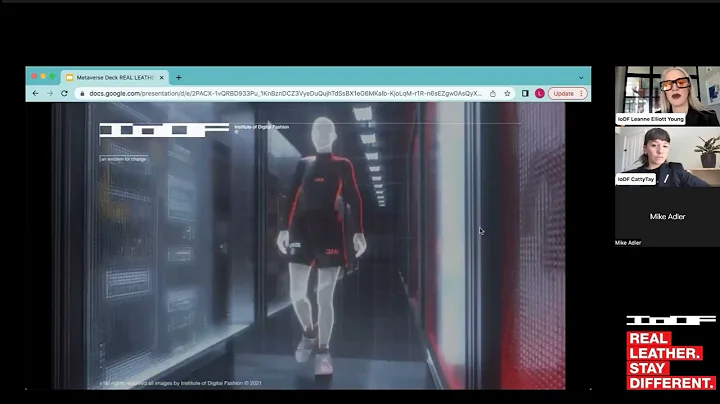Image resolution: width=720 pixels, height=404 pixels.
Task: Click the lock icon in the address bar
Action: tap(82, 94)
